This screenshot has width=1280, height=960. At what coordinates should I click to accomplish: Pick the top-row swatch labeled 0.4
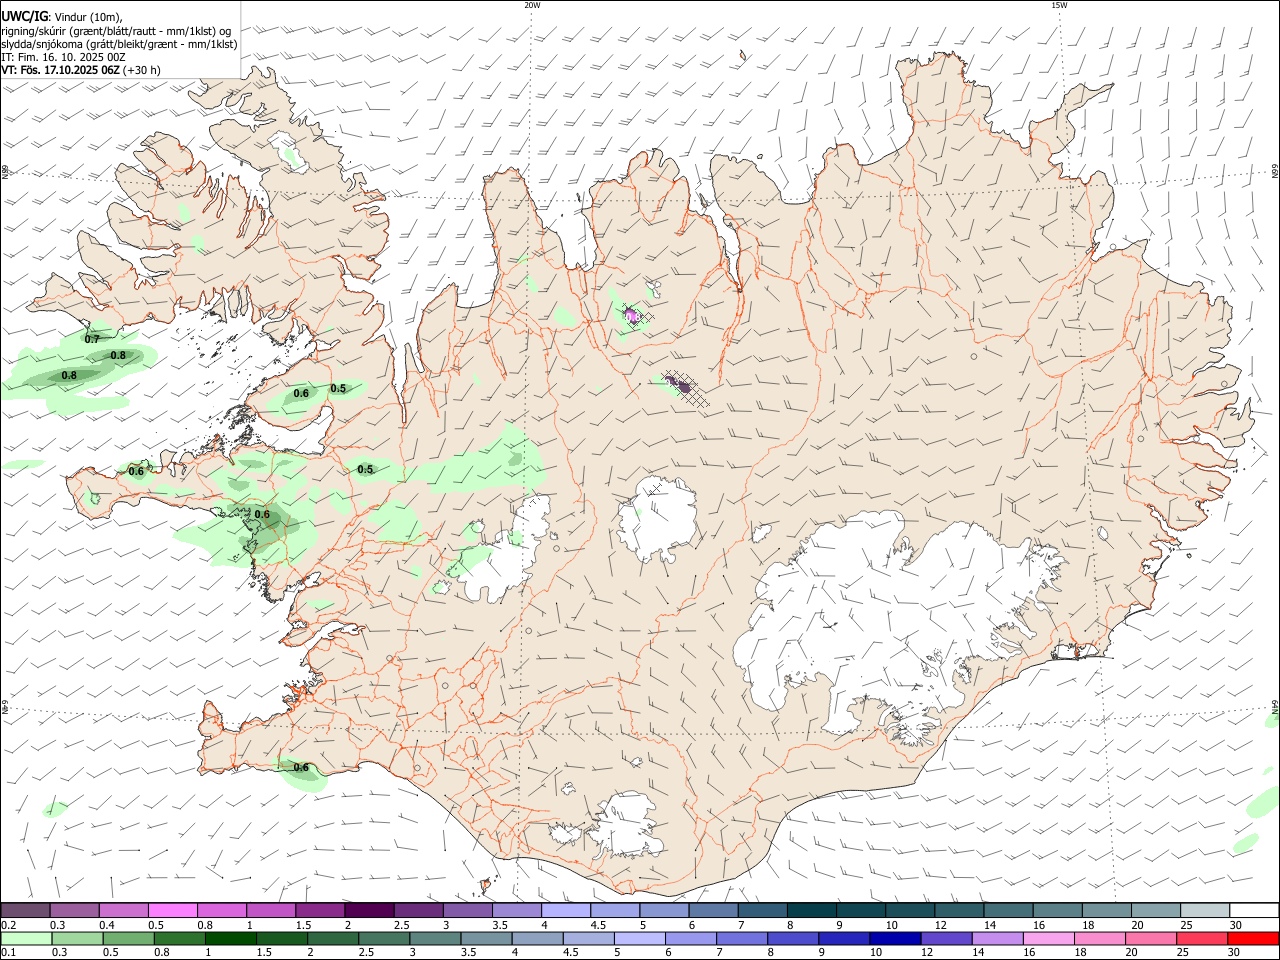point(123,910)
